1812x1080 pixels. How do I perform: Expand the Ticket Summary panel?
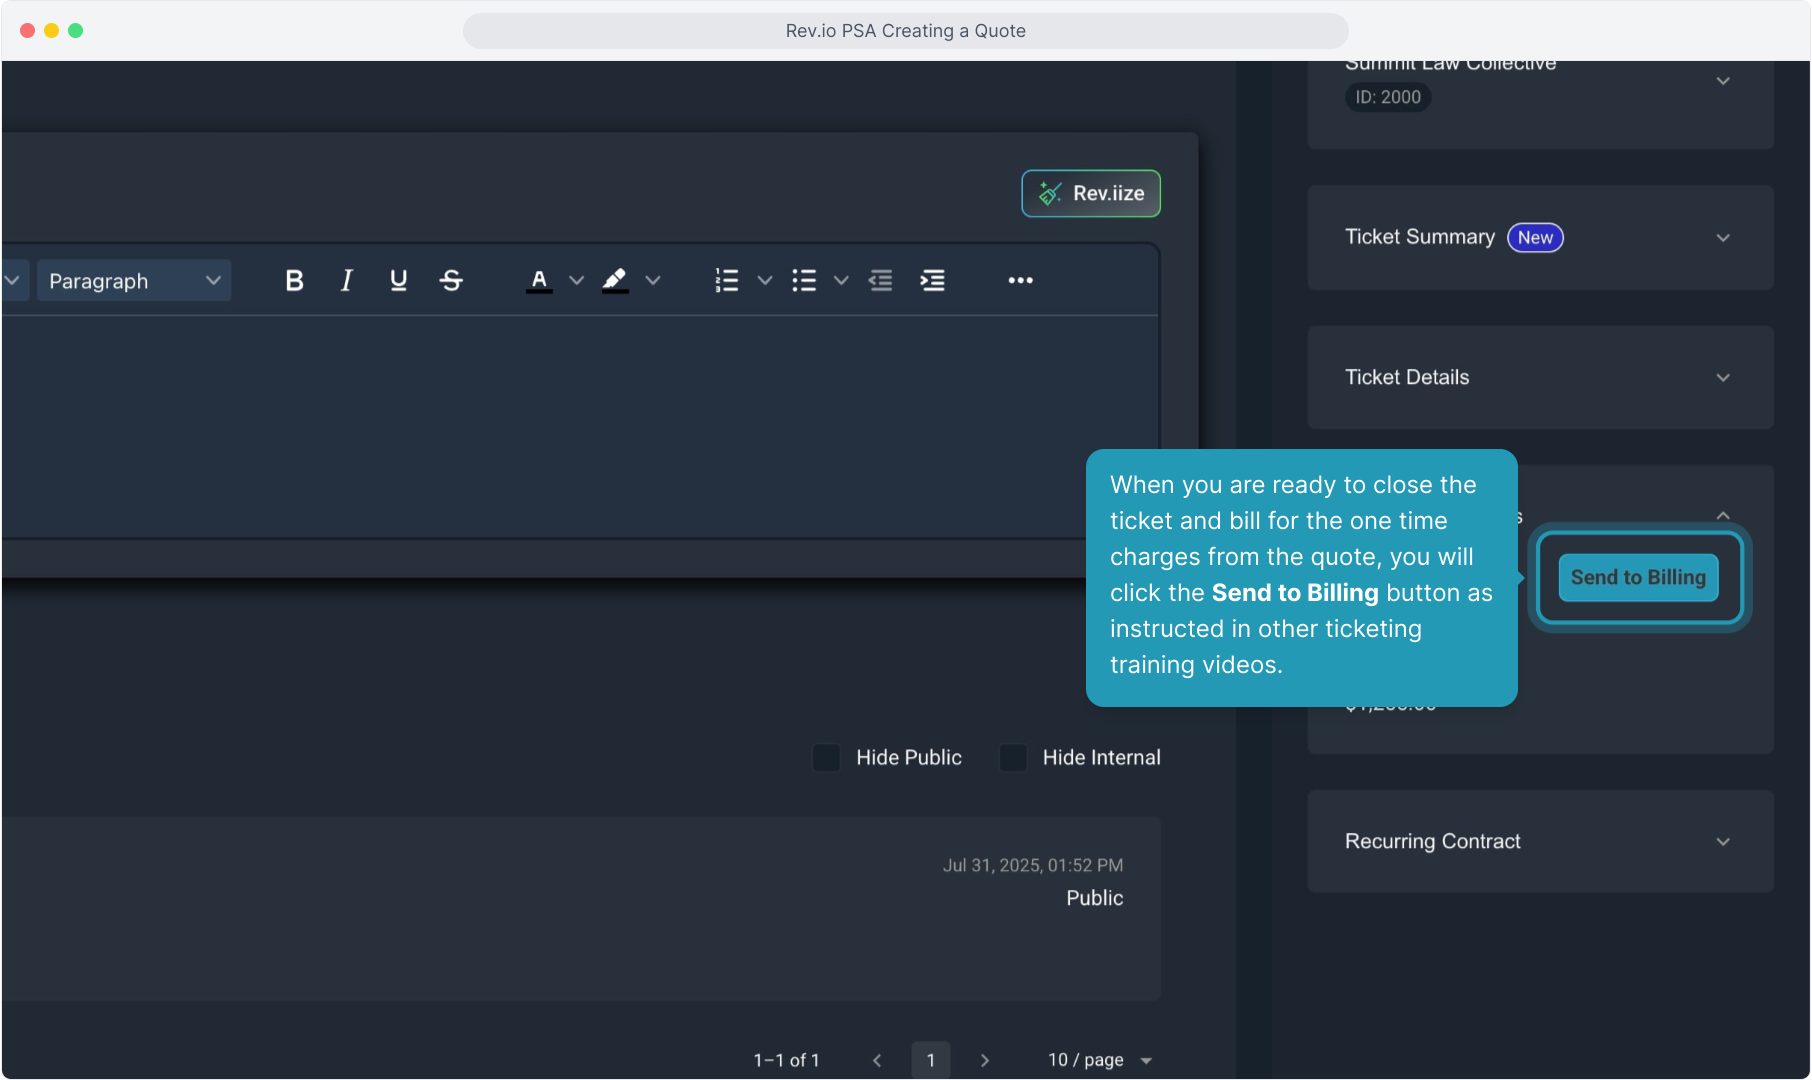[1722, 238]
